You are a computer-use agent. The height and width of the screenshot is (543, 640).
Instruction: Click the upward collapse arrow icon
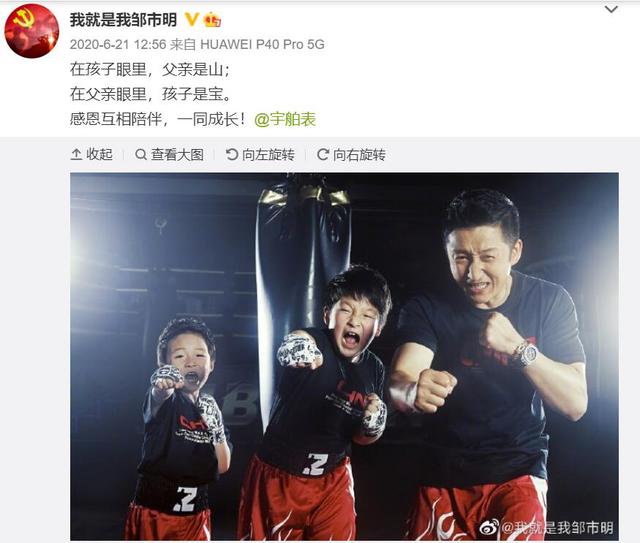[76, 154]
